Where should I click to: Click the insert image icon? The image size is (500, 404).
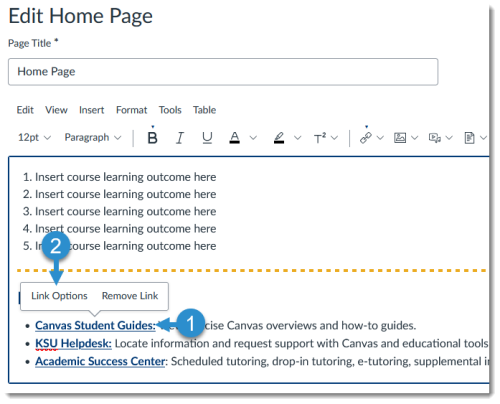coord(400,137)
